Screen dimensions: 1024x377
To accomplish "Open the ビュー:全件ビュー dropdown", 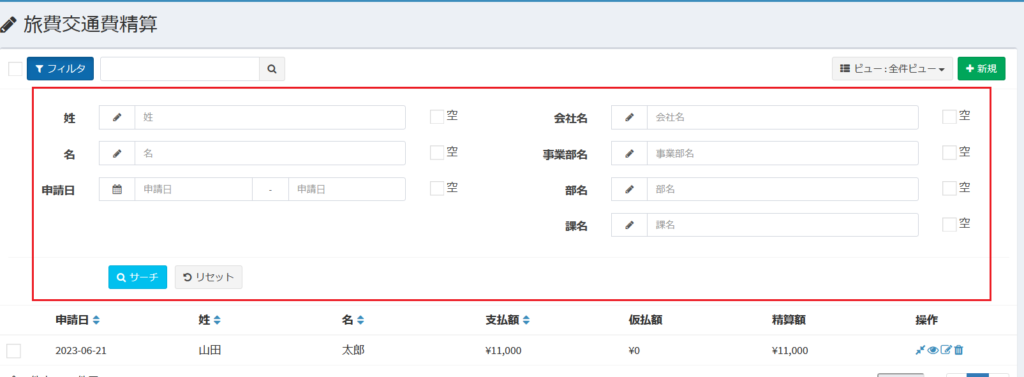I will click(x=892, y=69).
